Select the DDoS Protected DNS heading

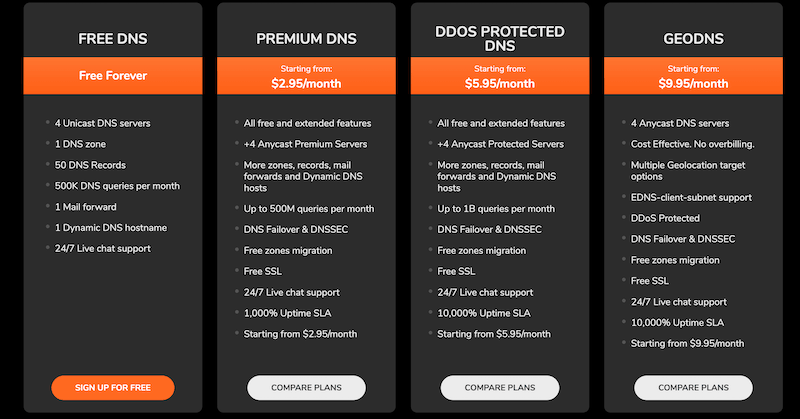(x=499, y=37)
